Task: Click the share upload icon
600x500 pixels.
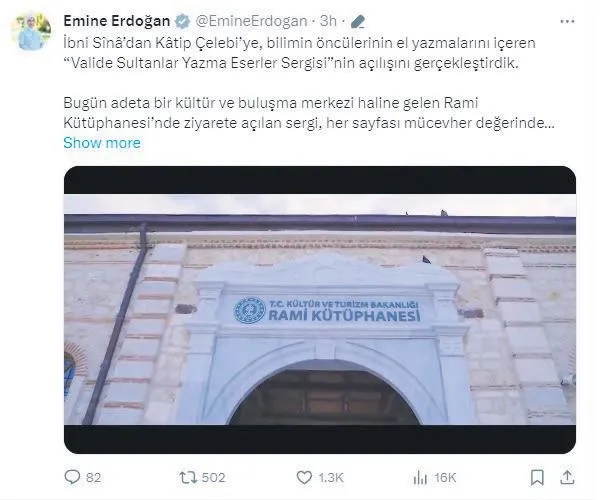Action: (567, 477)
